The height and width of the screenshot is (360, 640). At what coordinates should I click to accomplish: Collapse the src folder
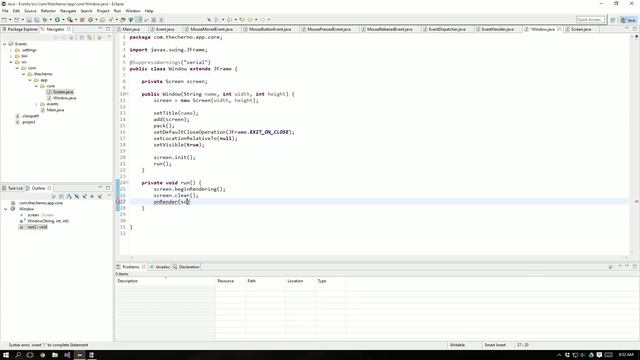(11, 62)
